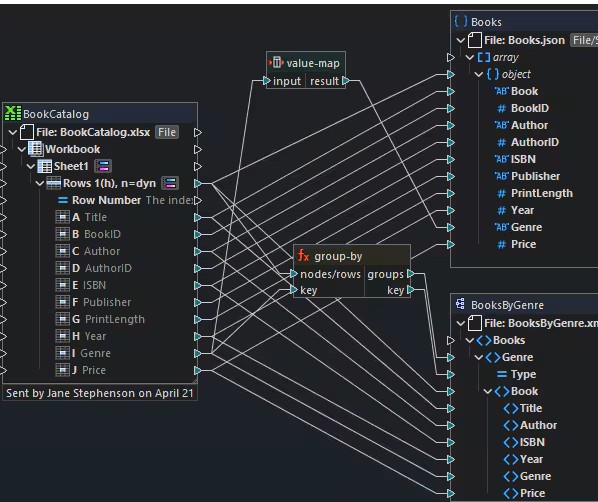Click the Excel icon beside BookCatalog

13,113
